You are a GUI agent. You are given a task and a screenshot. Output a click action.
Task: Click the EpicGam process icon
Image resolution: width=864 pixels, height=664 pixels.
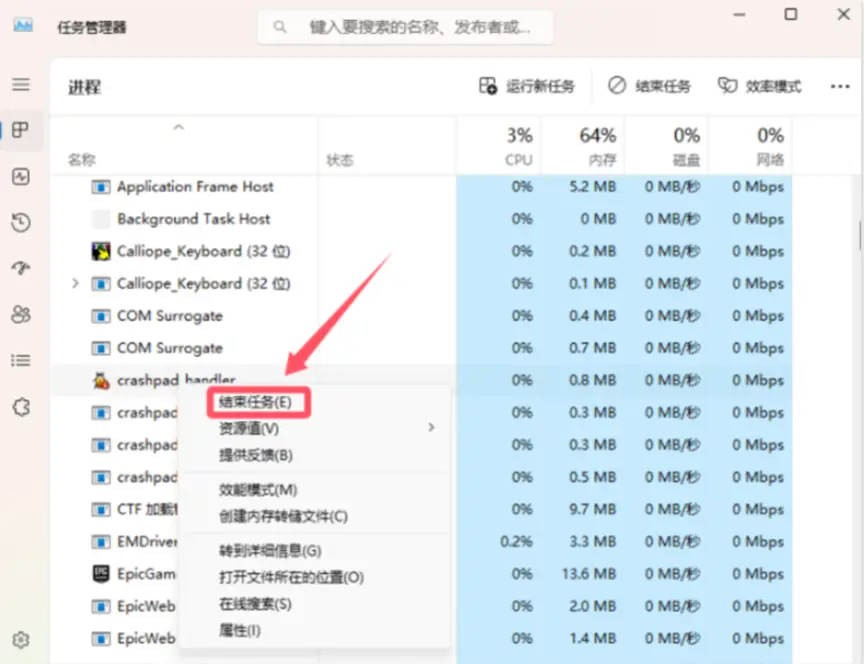click(100, 574)
